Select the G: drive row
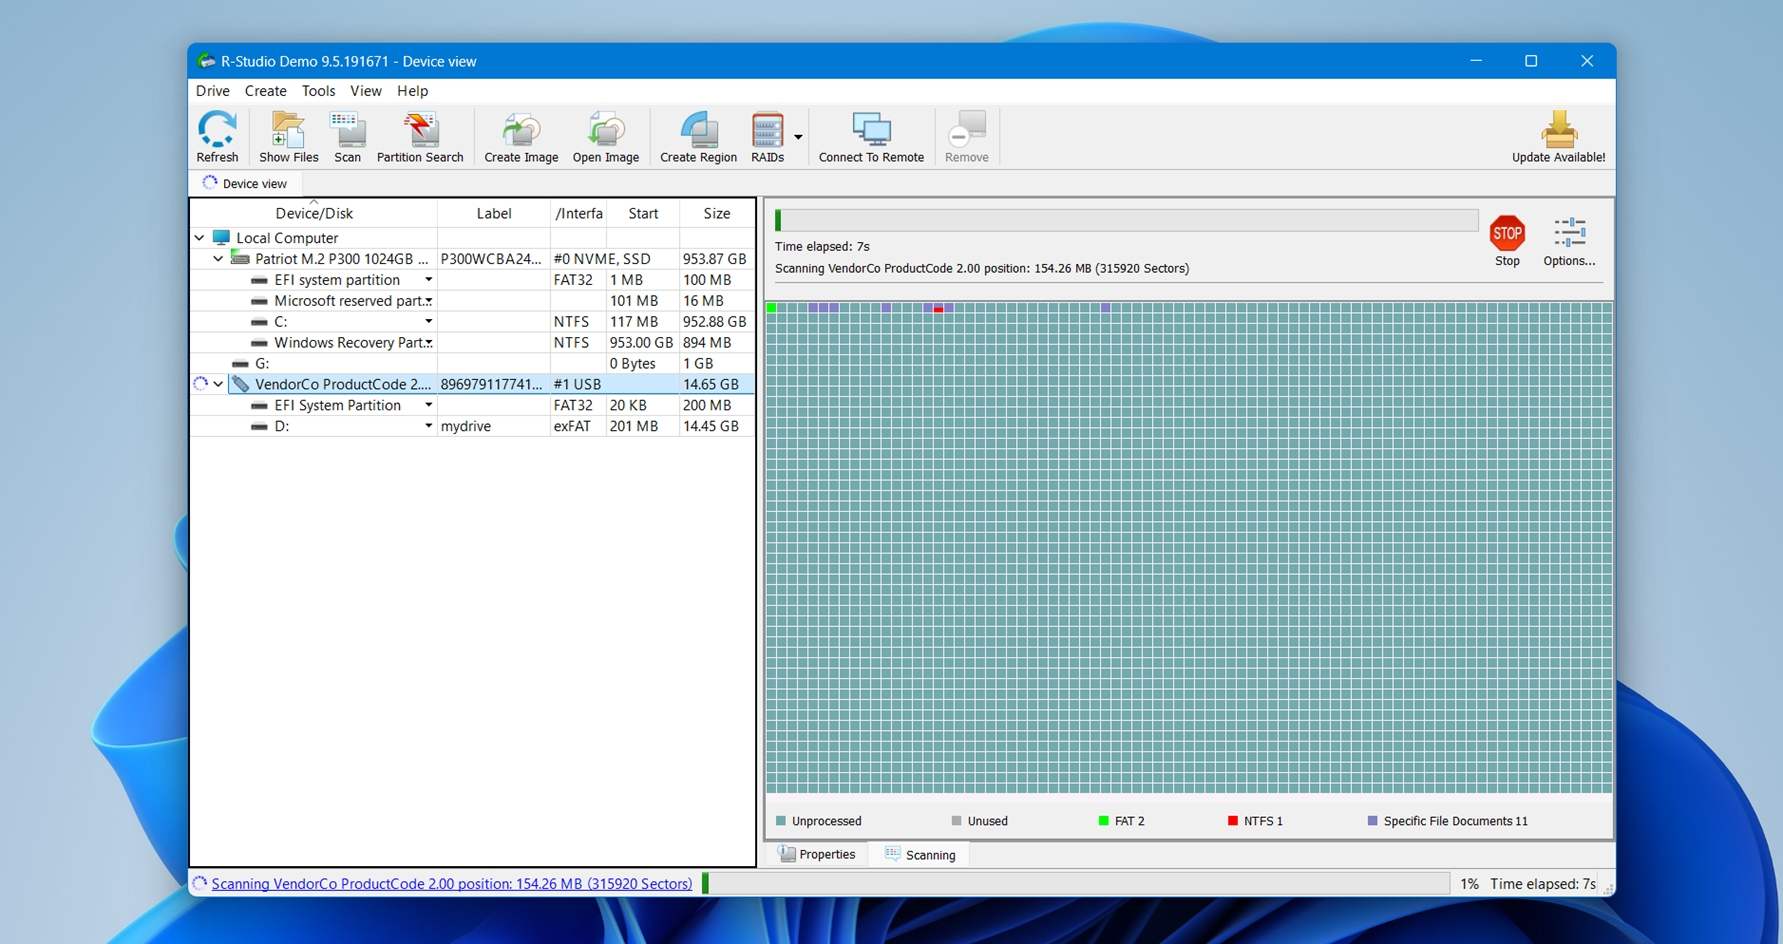The height and width of the screenshot is (944, 1783). 262,364
